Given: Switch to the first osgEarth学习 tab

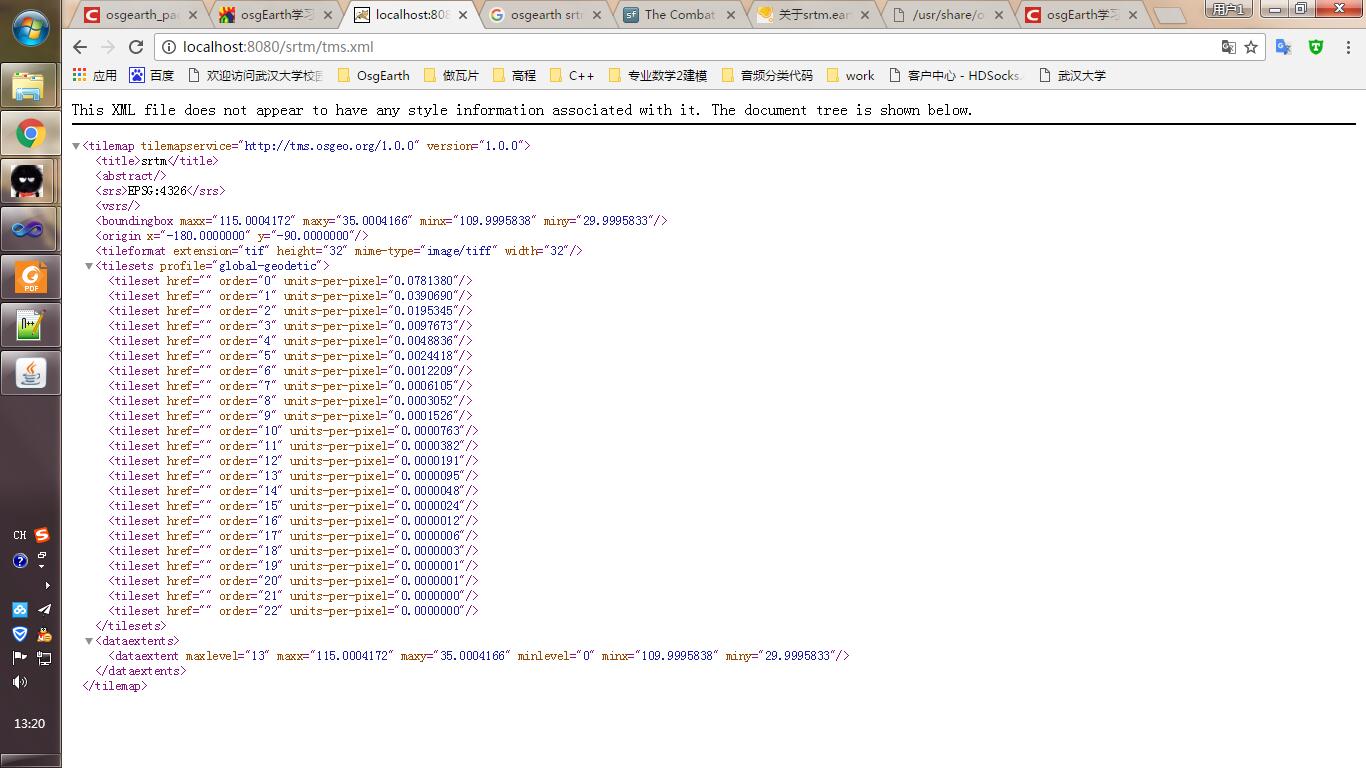Looking at the screenshot, I should (275, 15).
